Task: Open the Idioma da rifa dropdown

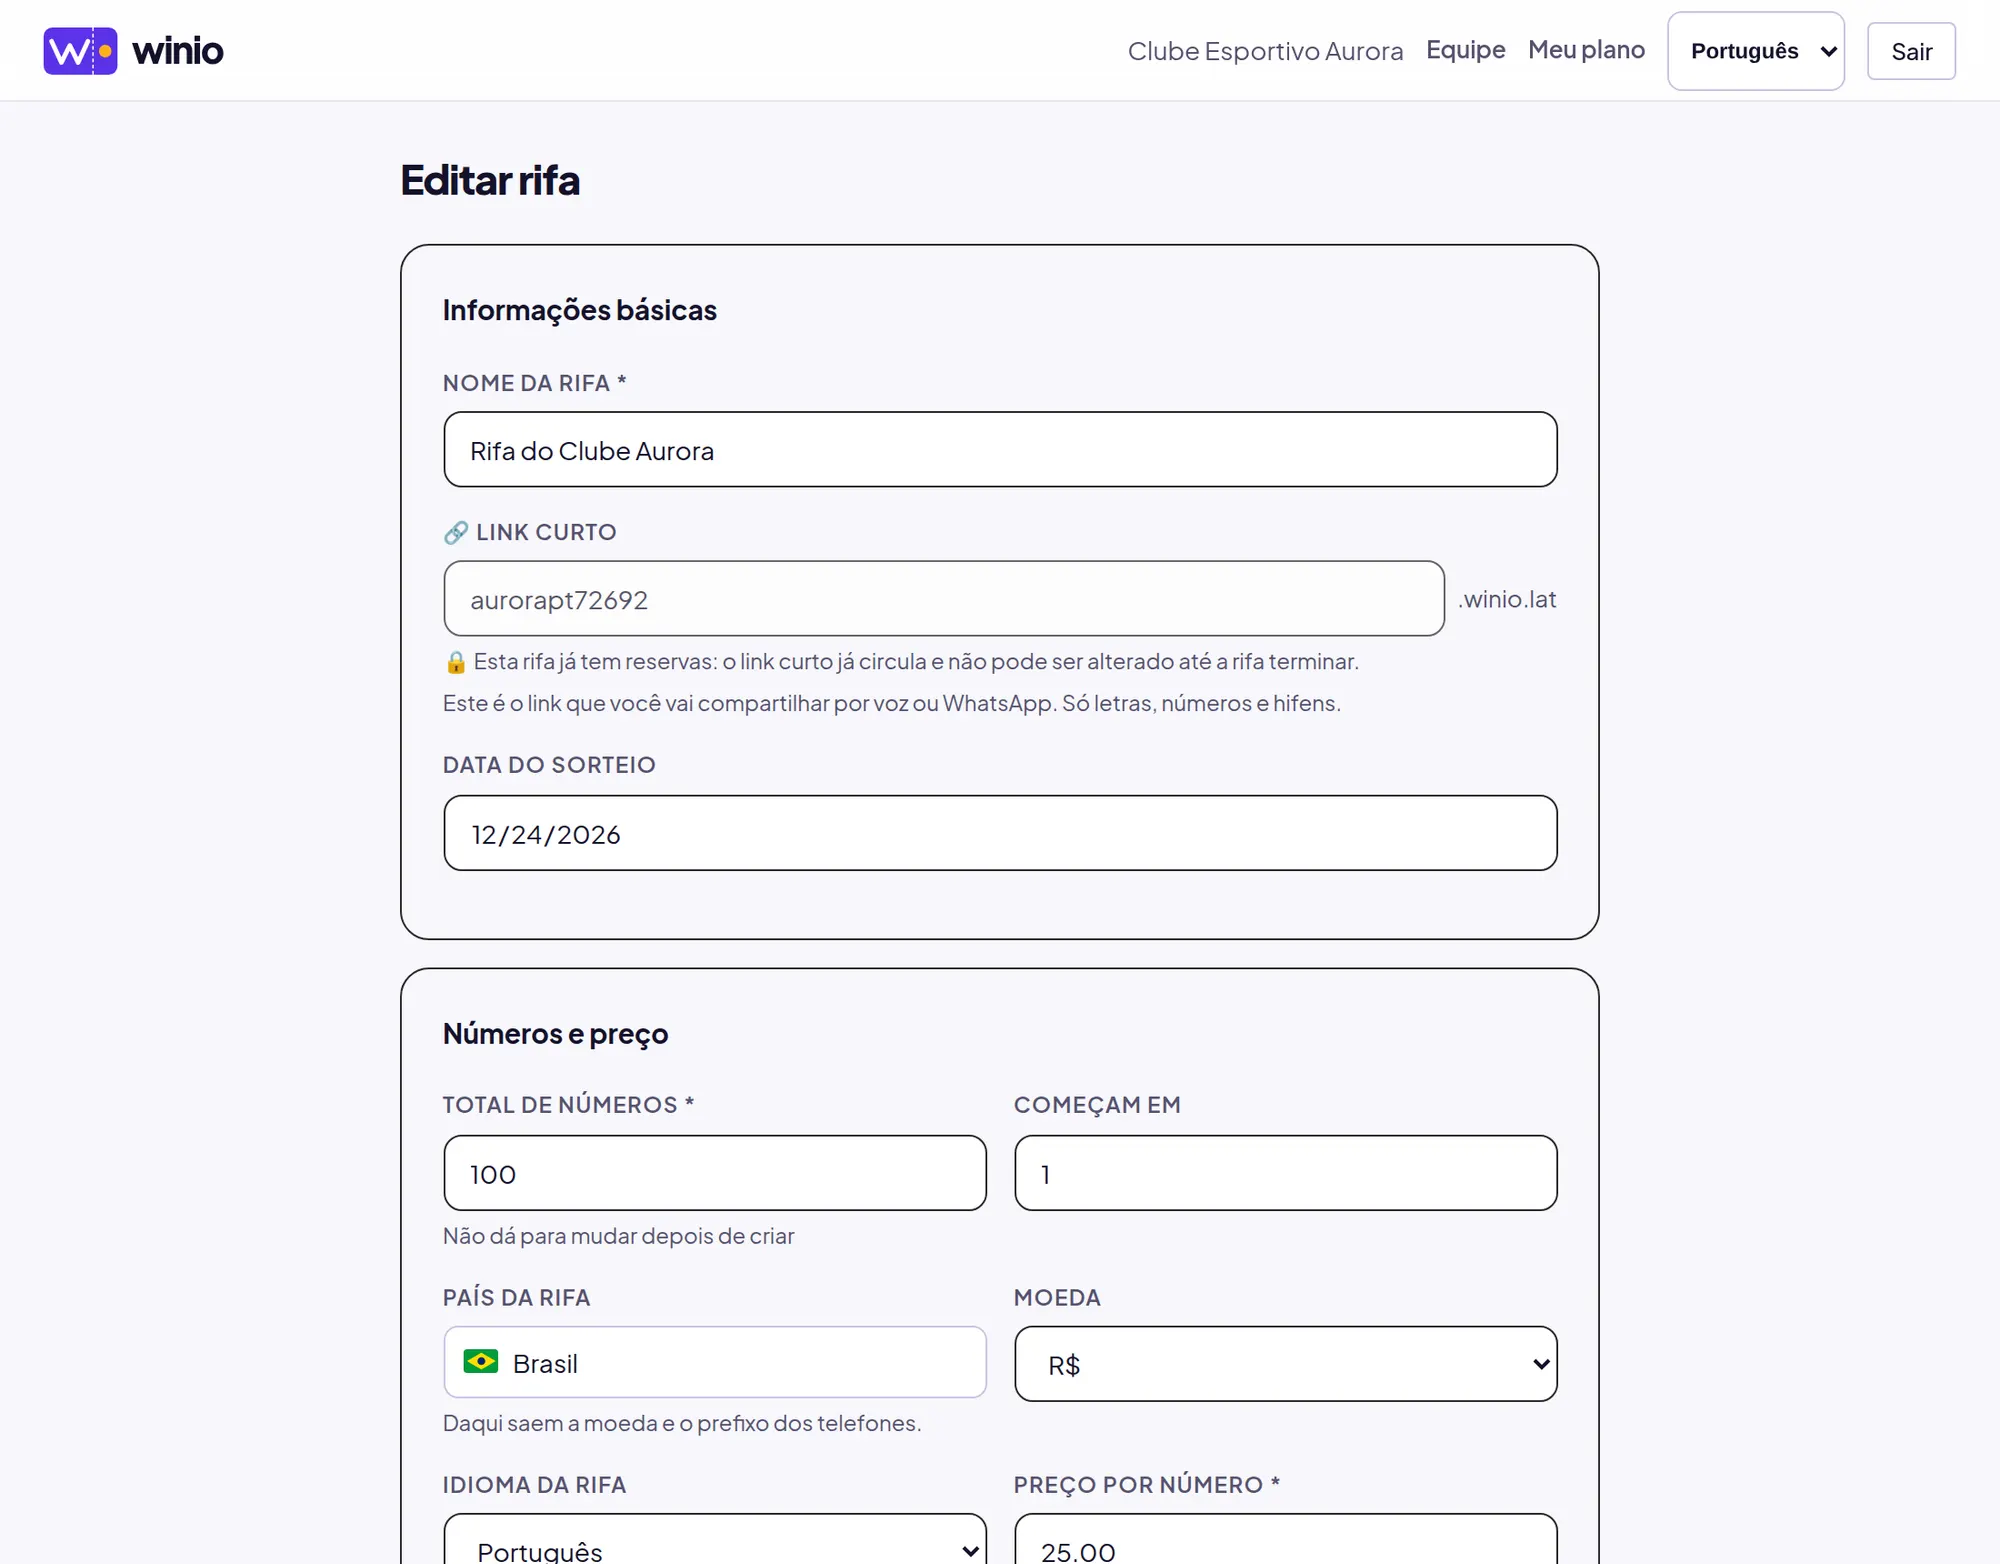Action: [715, 1540]
